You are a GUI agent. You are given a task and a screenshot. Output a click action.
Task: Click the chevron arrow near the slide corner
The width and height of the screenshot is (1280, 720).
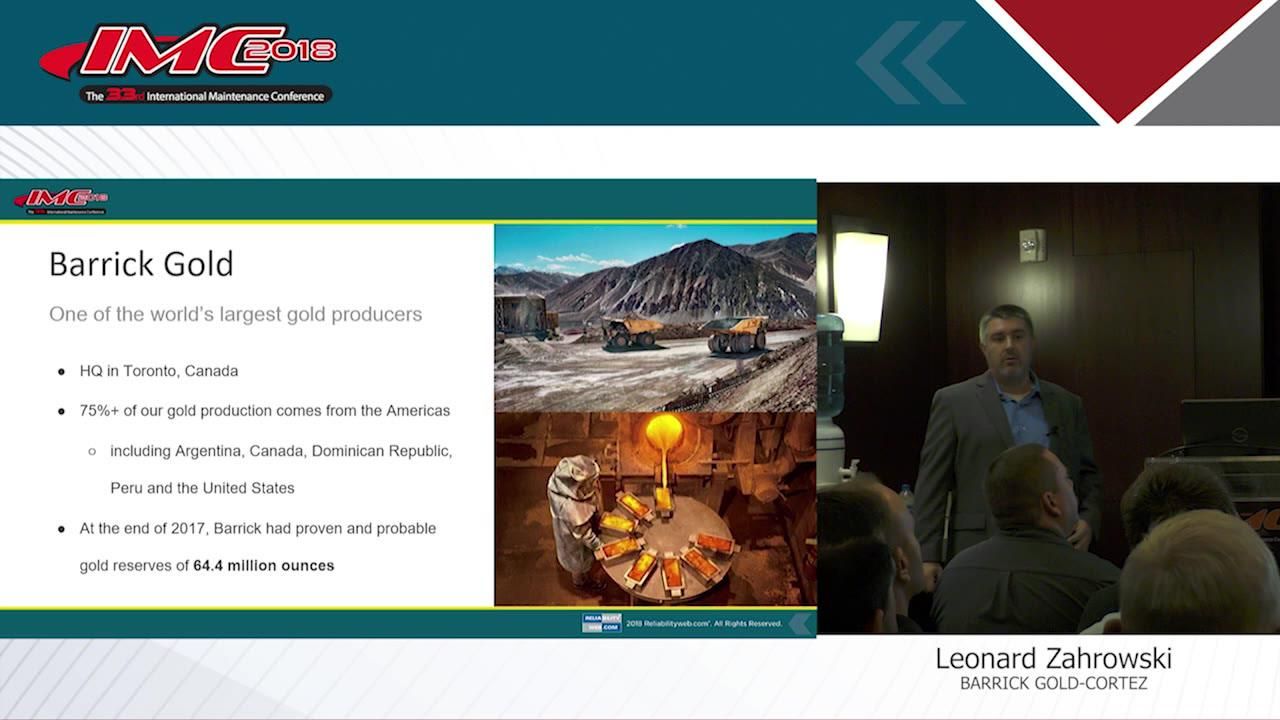(x=799, y=625)
